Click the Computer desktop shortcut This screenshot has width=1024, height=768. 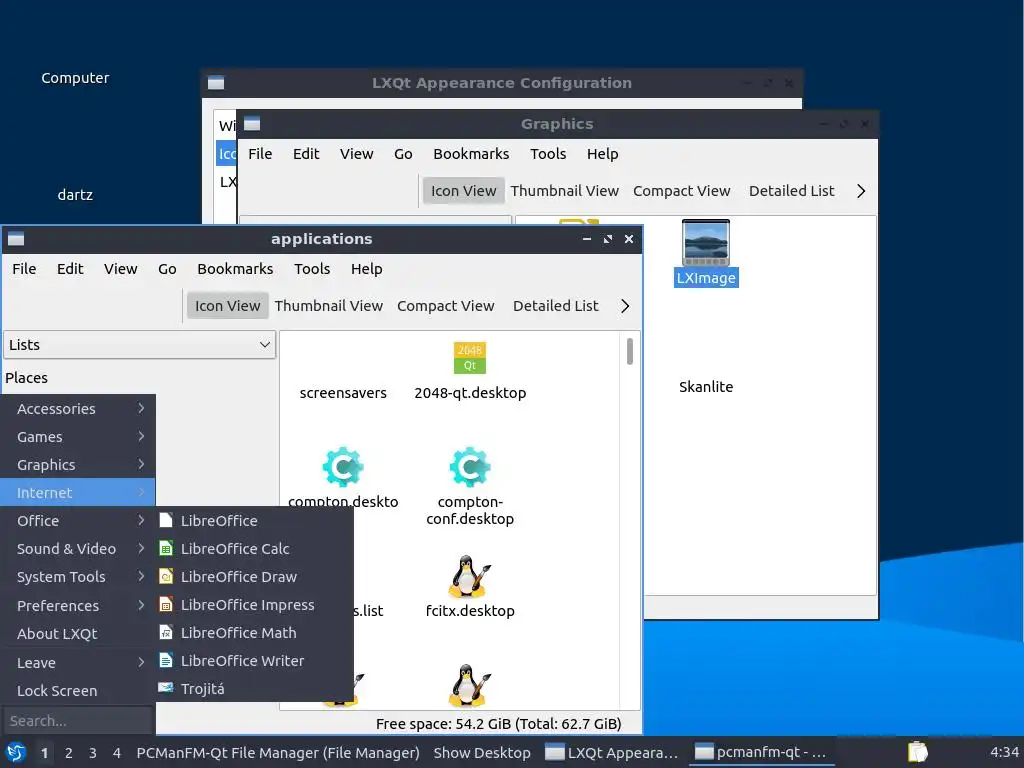coord(75,78)
